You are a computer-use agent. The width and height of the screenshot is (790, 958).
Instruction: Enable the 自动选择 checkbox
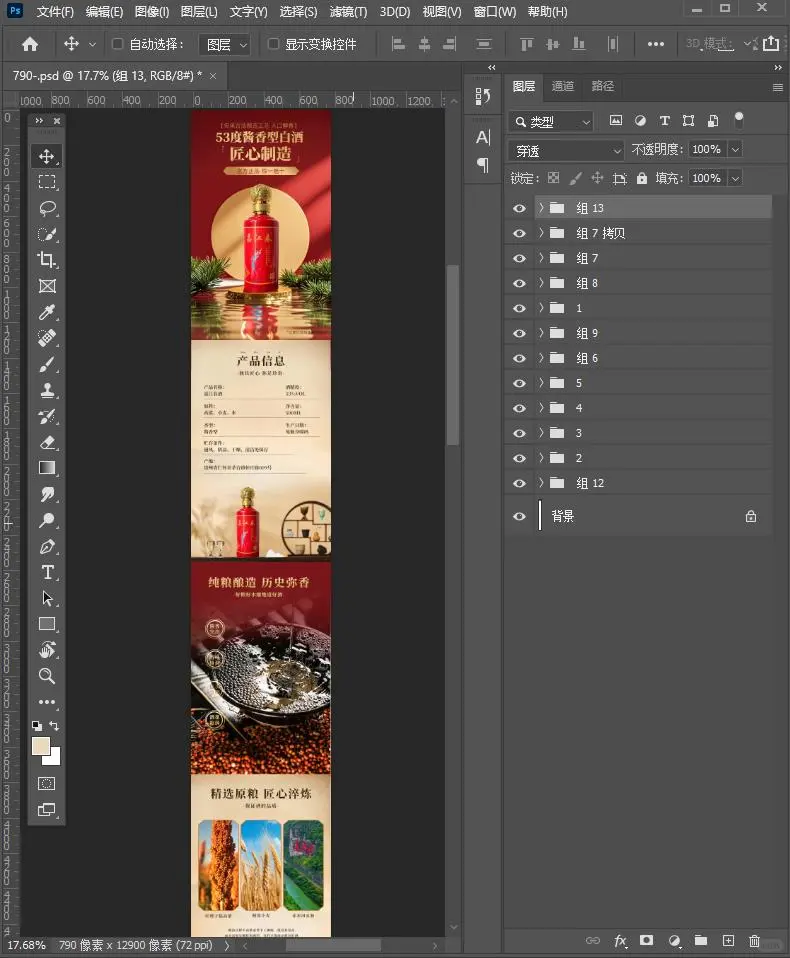[117, 44]
